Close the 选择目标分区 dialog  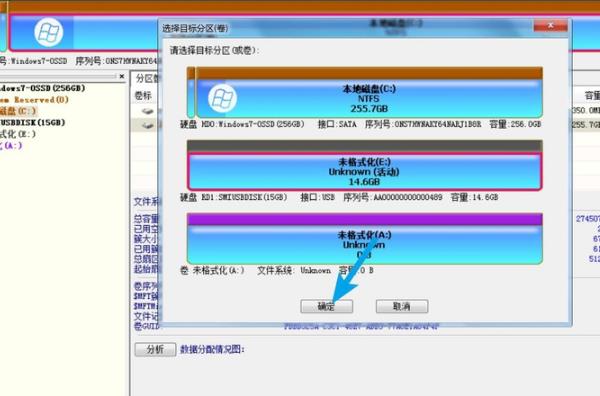point(550,25)
